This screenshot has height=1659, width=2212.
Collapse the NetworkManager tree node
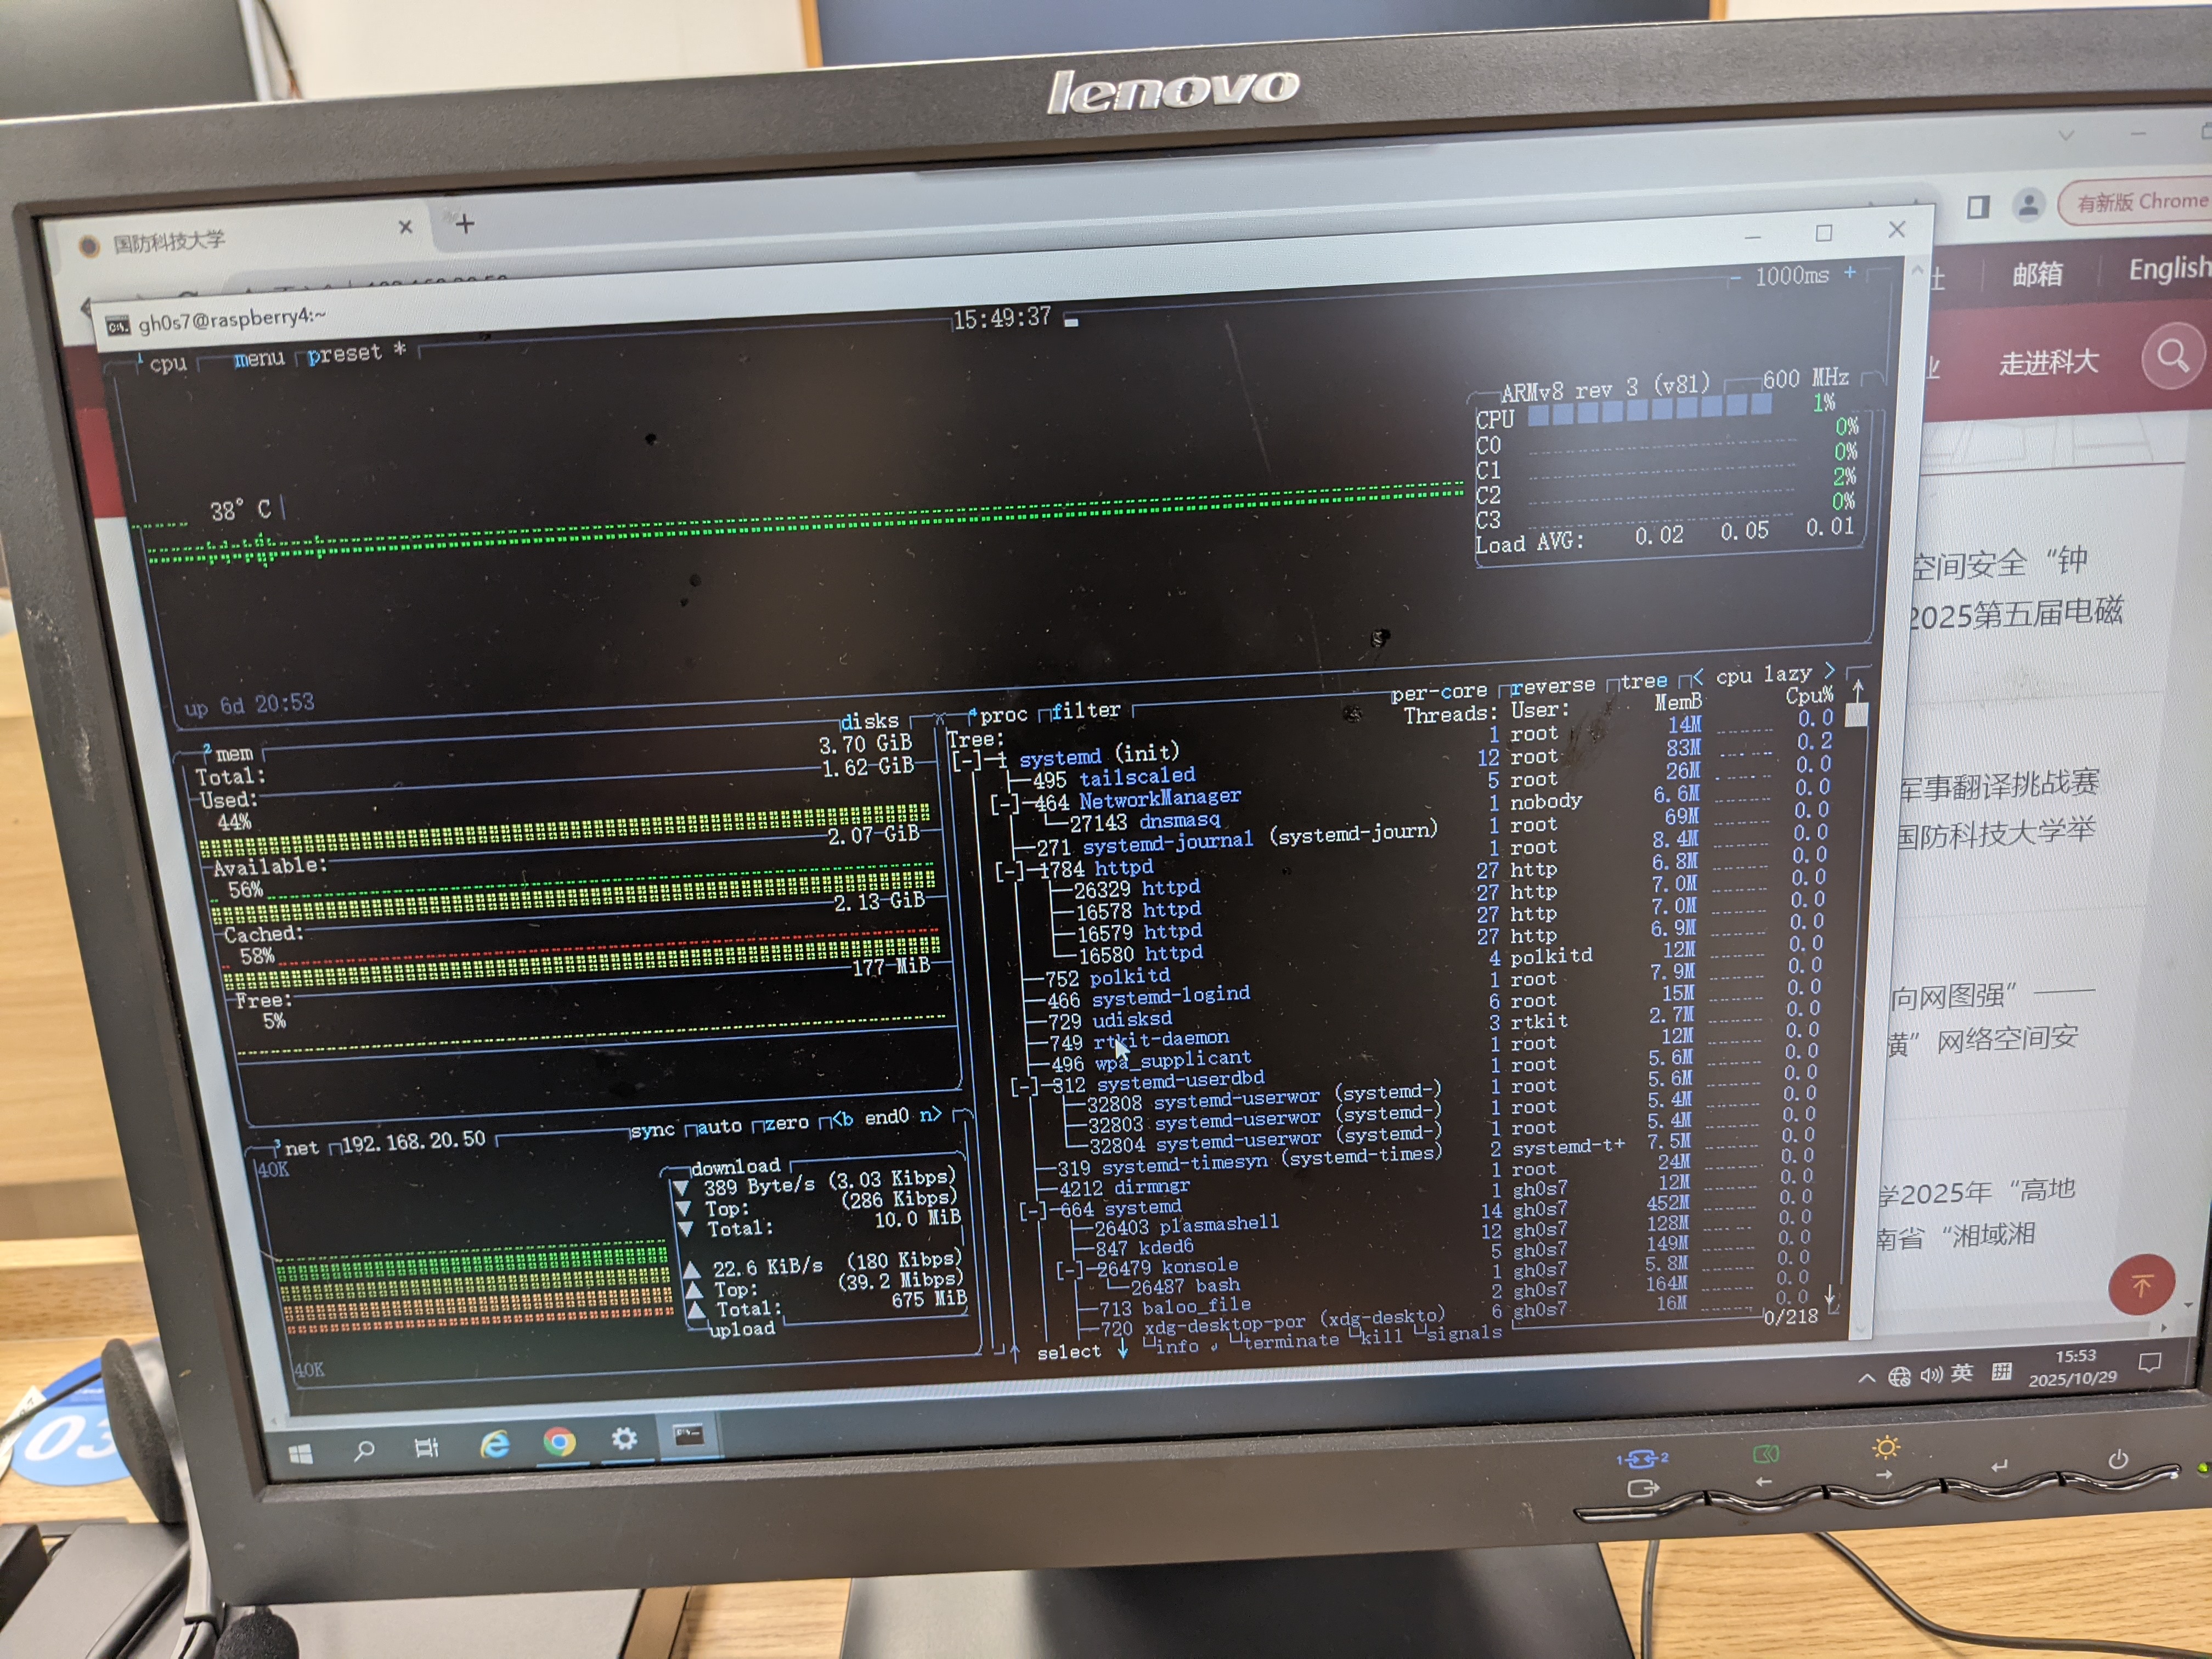pyautogui.click(x=1004, y=804)
